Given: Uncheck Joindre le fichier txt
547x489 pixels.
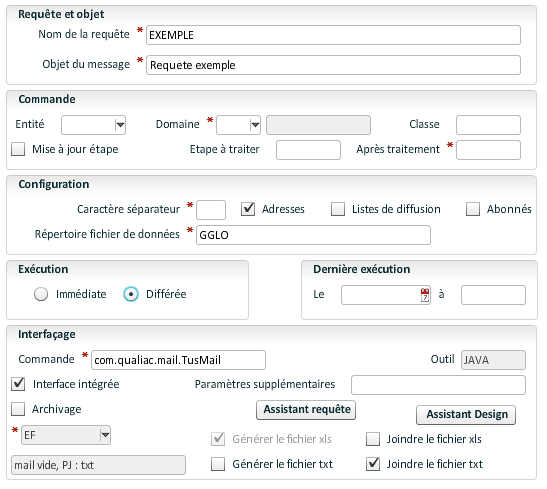Looking at the screenshot, I should click(373, 464).
